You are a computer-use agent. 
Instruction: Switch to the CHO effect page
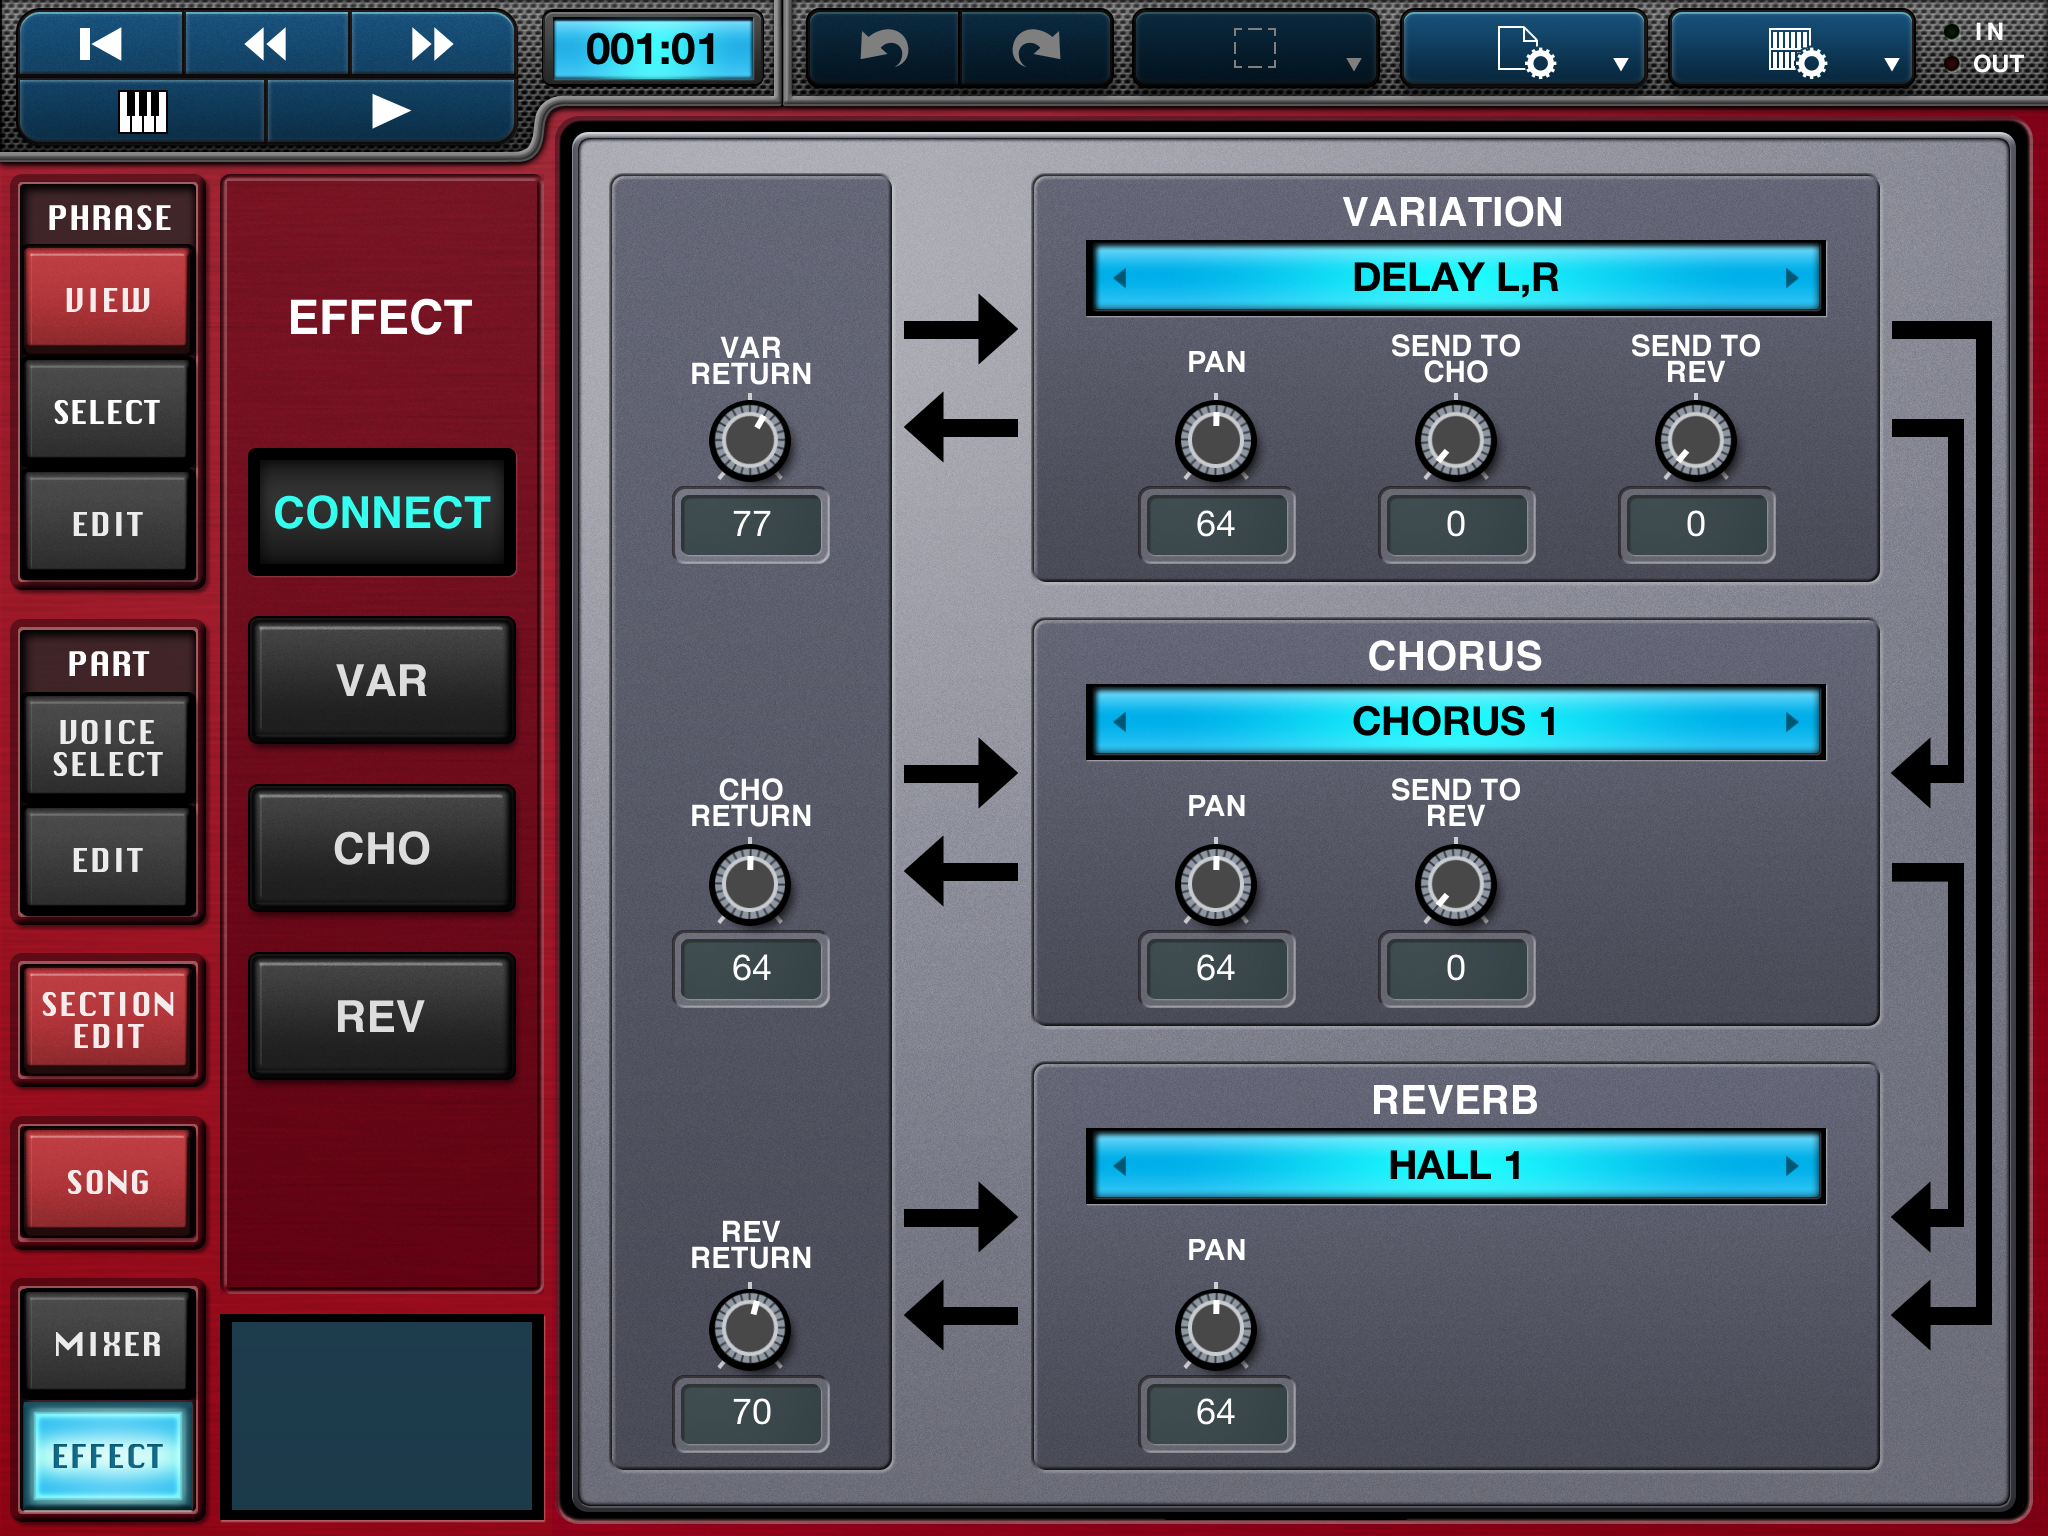pyautogui.click(x=382, y=848)
